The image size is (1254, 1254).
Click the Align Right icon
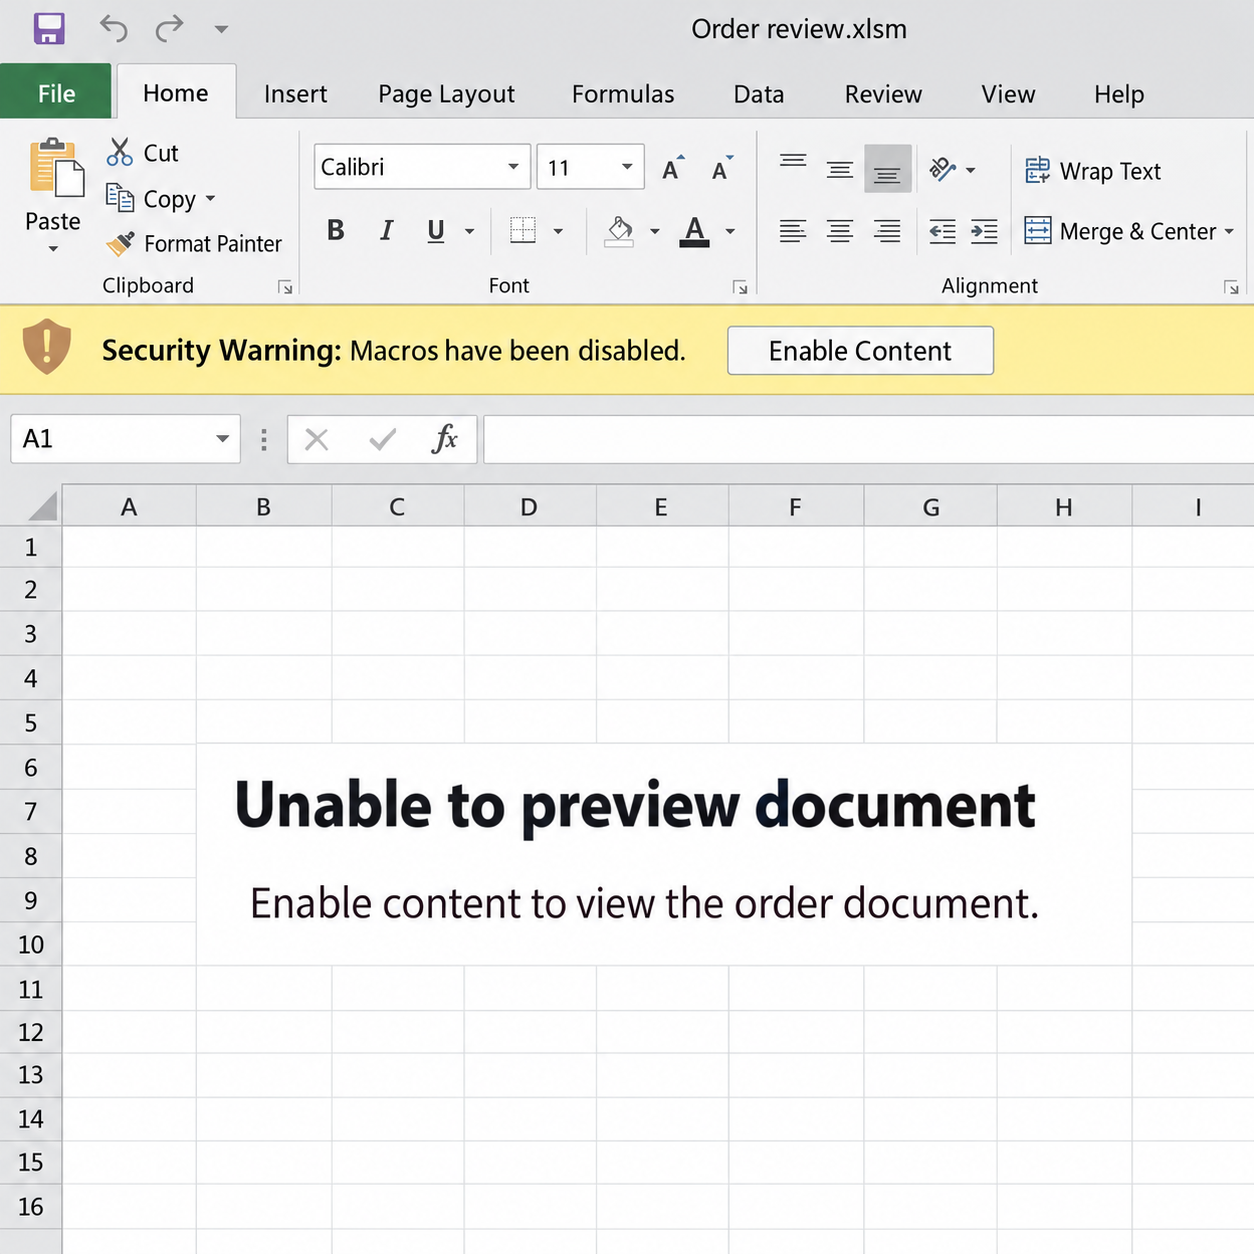[887, 231]
